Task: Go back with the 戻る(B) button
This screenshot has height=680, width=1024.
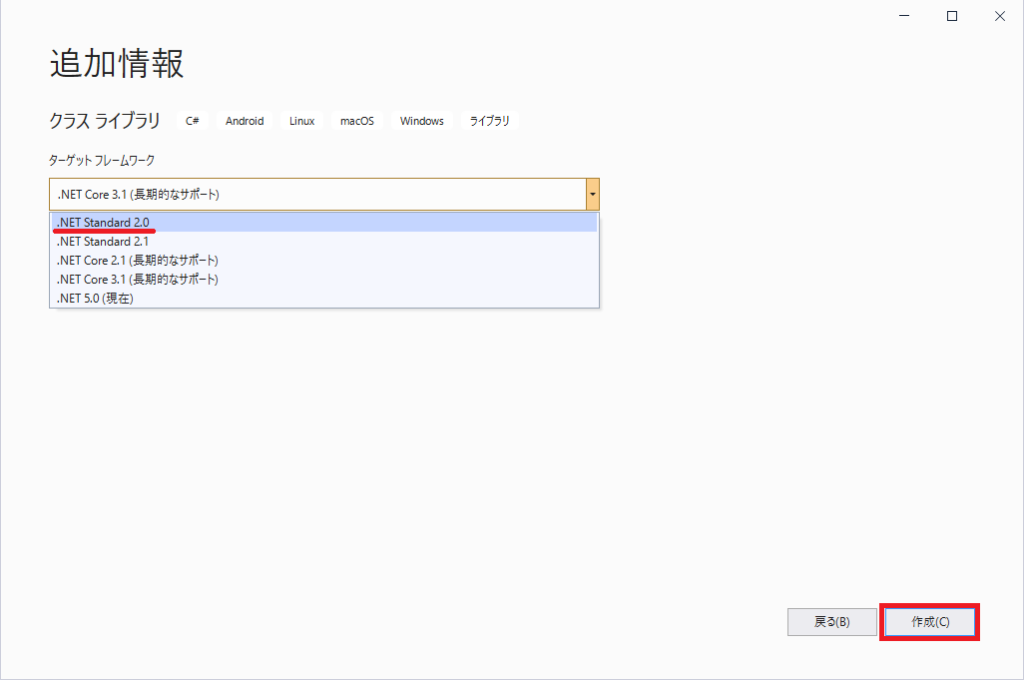Action: 832,622
